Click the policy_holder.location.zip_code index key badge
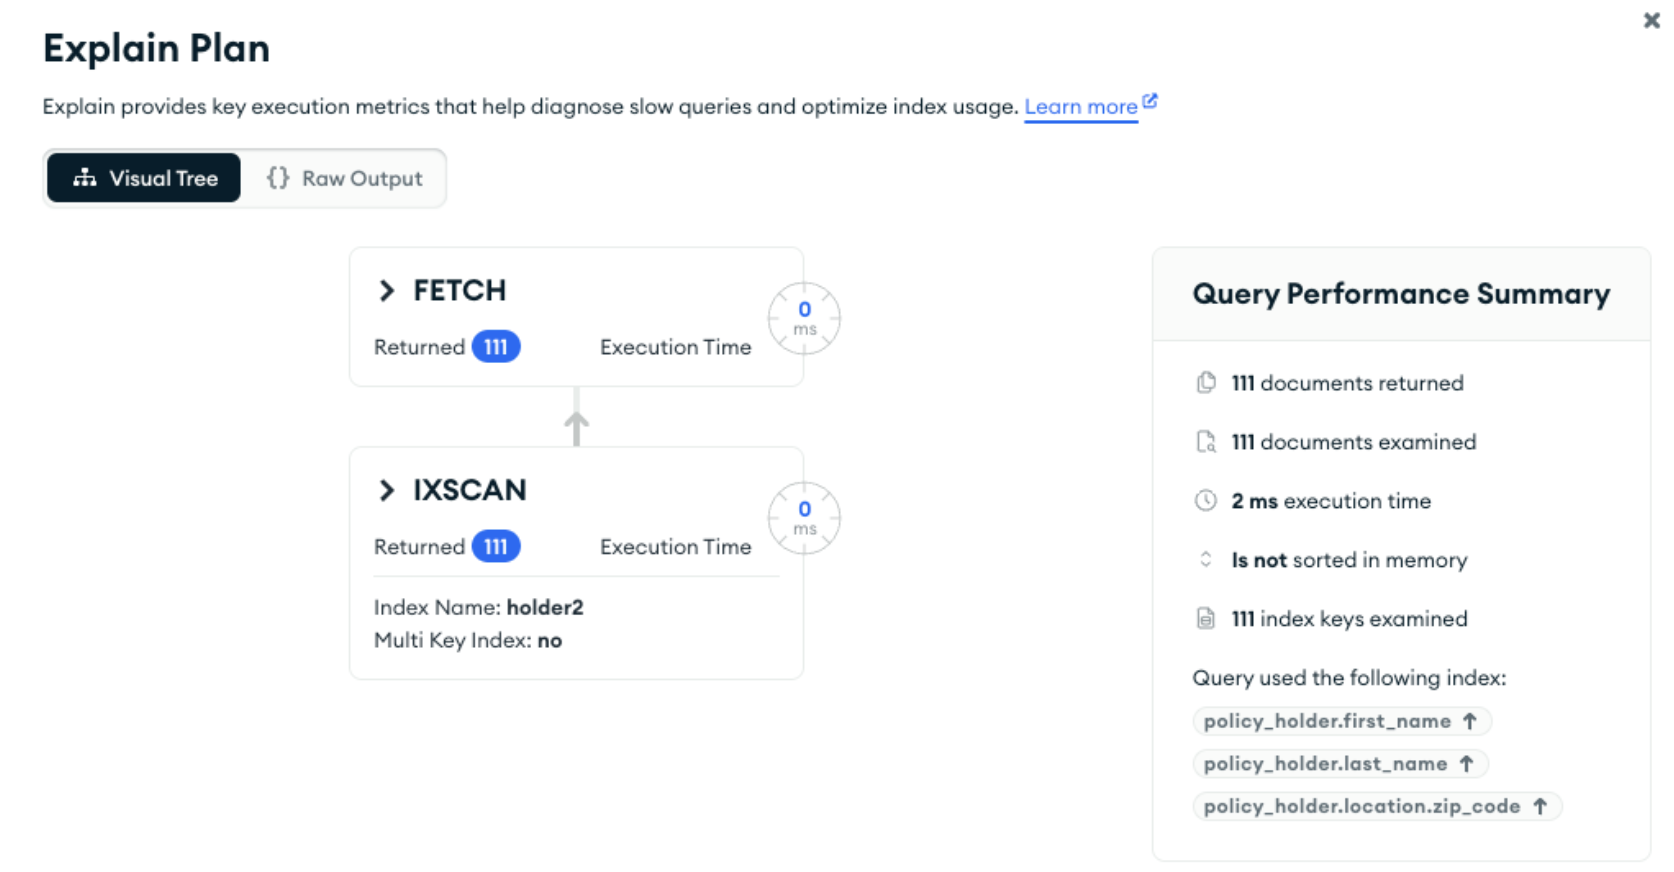 [1376, 807]
